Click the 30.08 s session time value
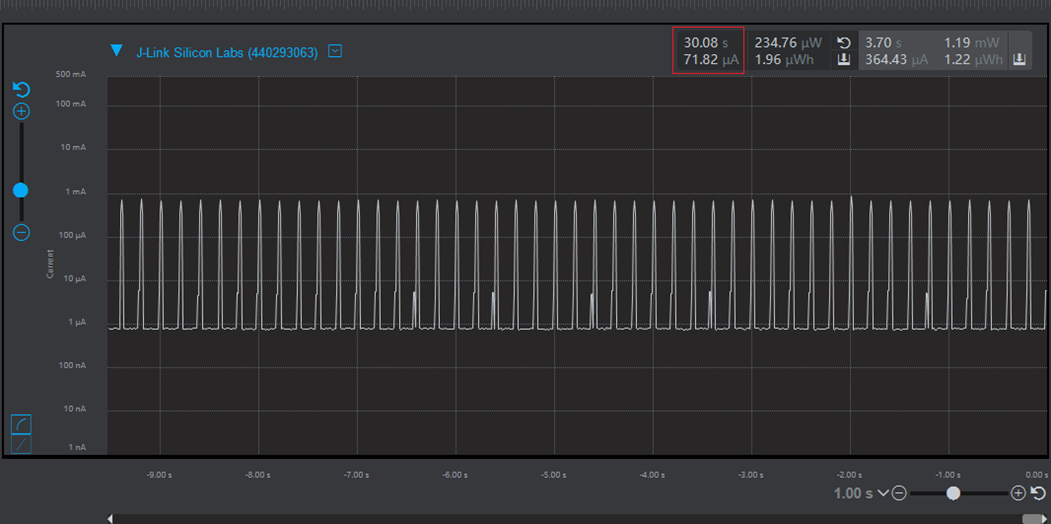1051x524 pixels. (705, 43)
